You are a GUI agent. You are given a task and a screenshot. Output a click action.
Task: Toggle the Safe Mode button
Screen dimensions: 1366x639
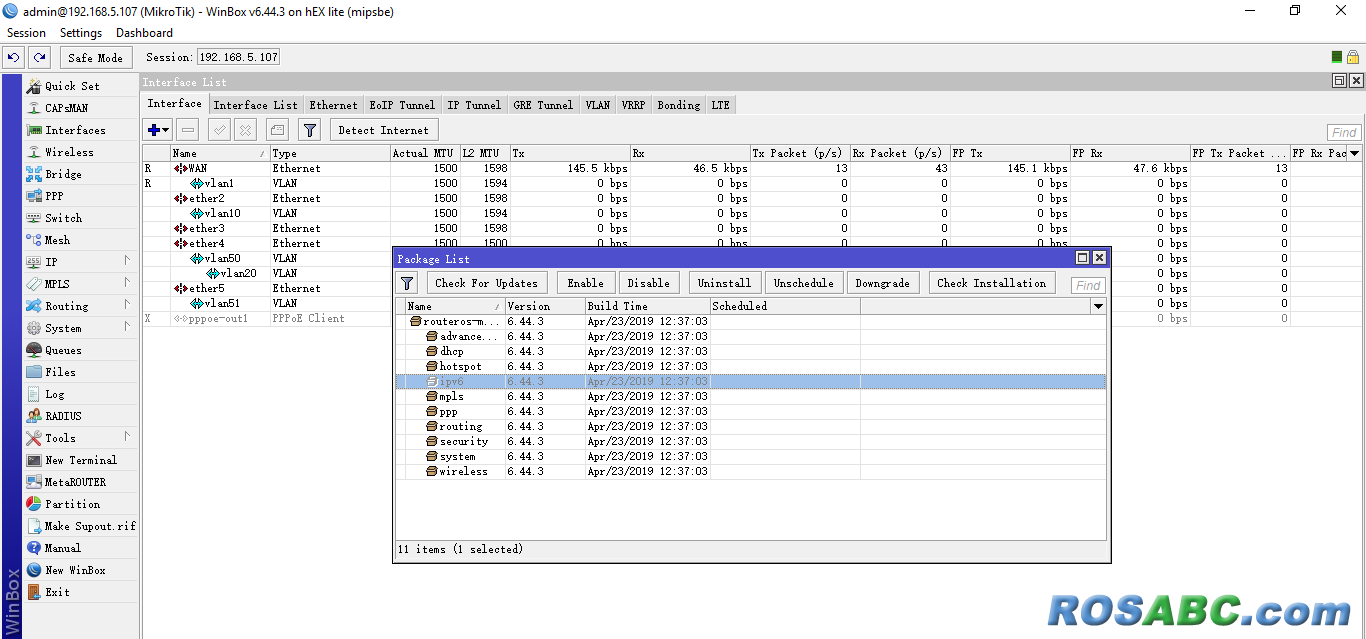point(96,58)
